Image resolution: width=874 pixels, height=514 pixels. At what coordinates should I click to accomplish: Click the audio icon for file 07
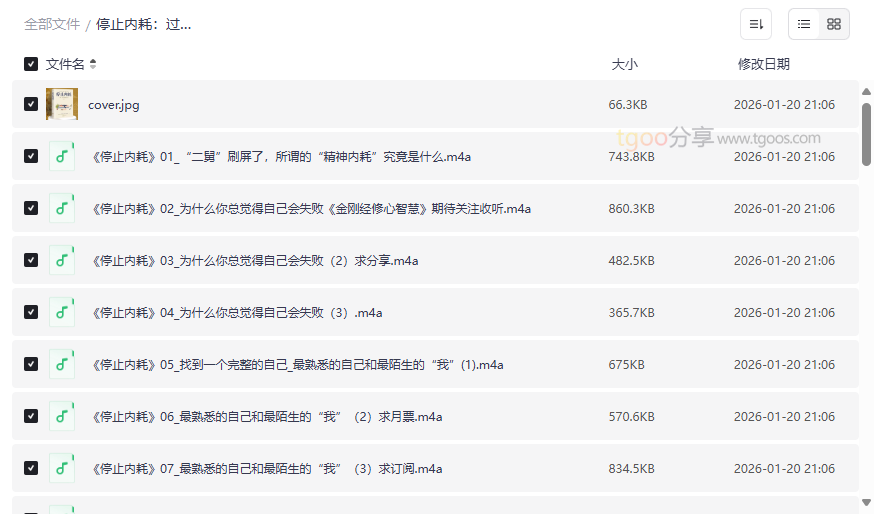[x=62, y=468]
